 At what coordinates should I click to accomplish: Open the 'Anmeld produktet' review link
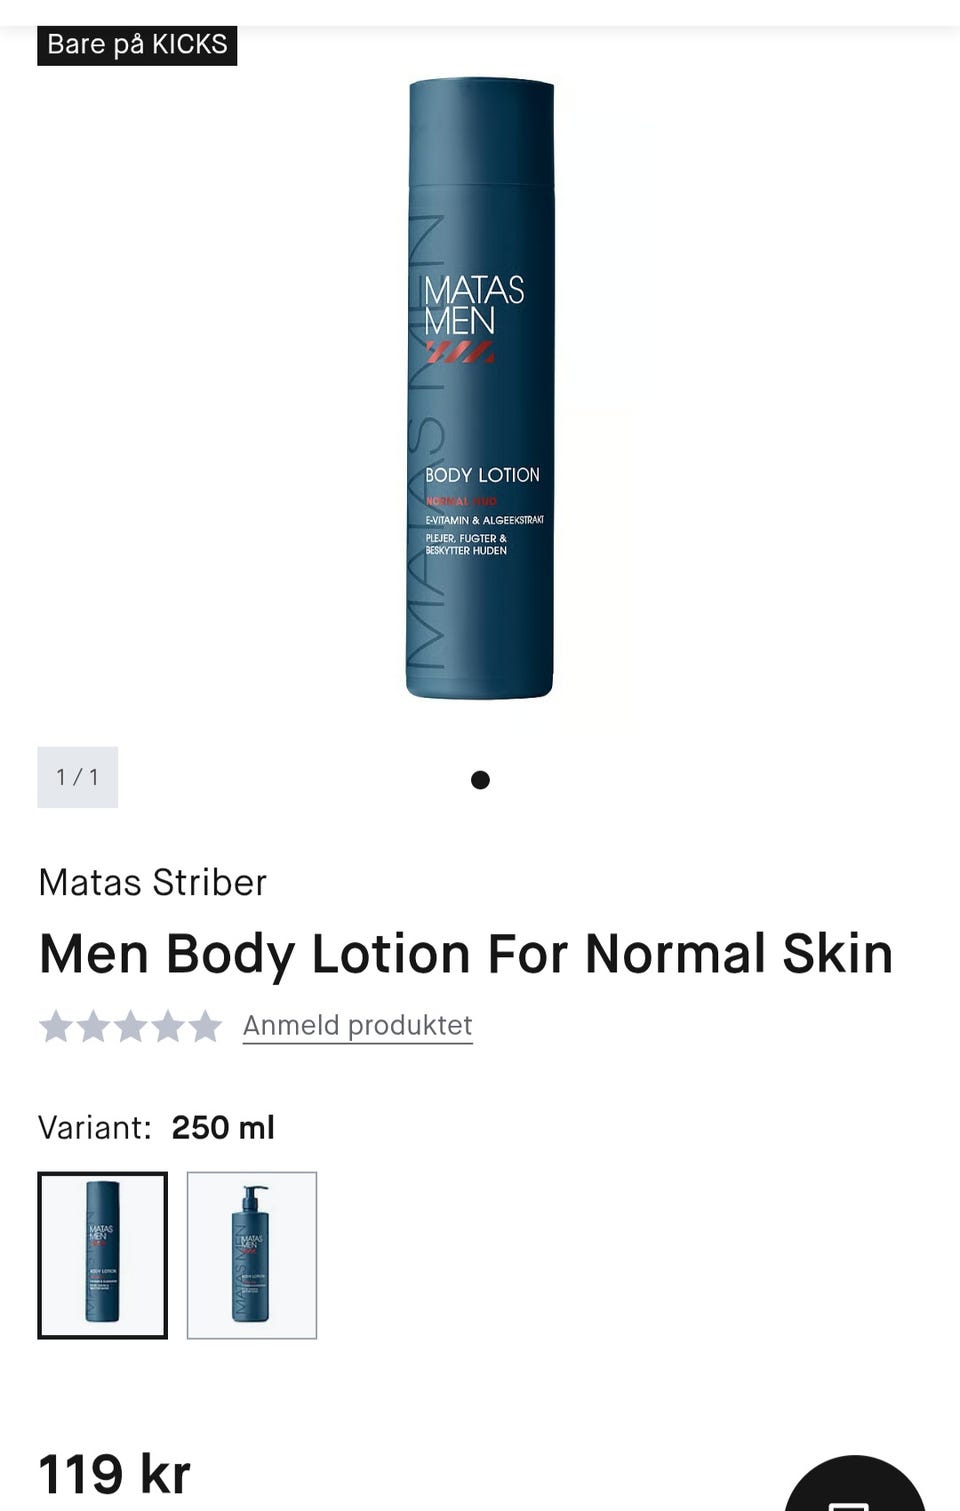357,1025
